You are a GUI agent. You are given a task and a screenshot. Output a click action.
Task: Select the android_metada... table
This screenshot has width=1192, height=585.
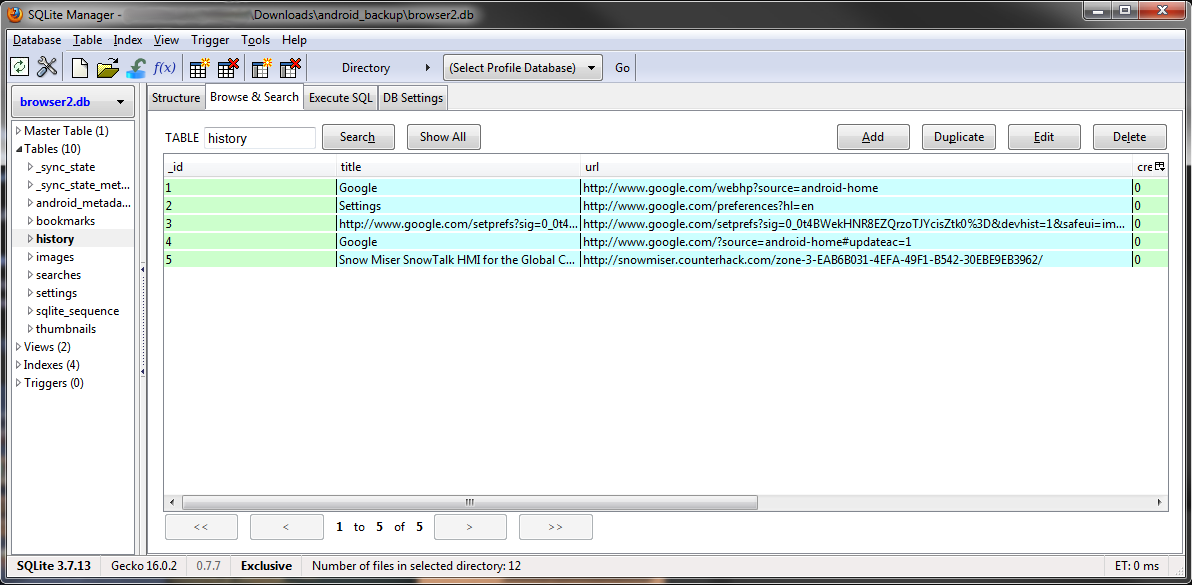pos(84,203)
